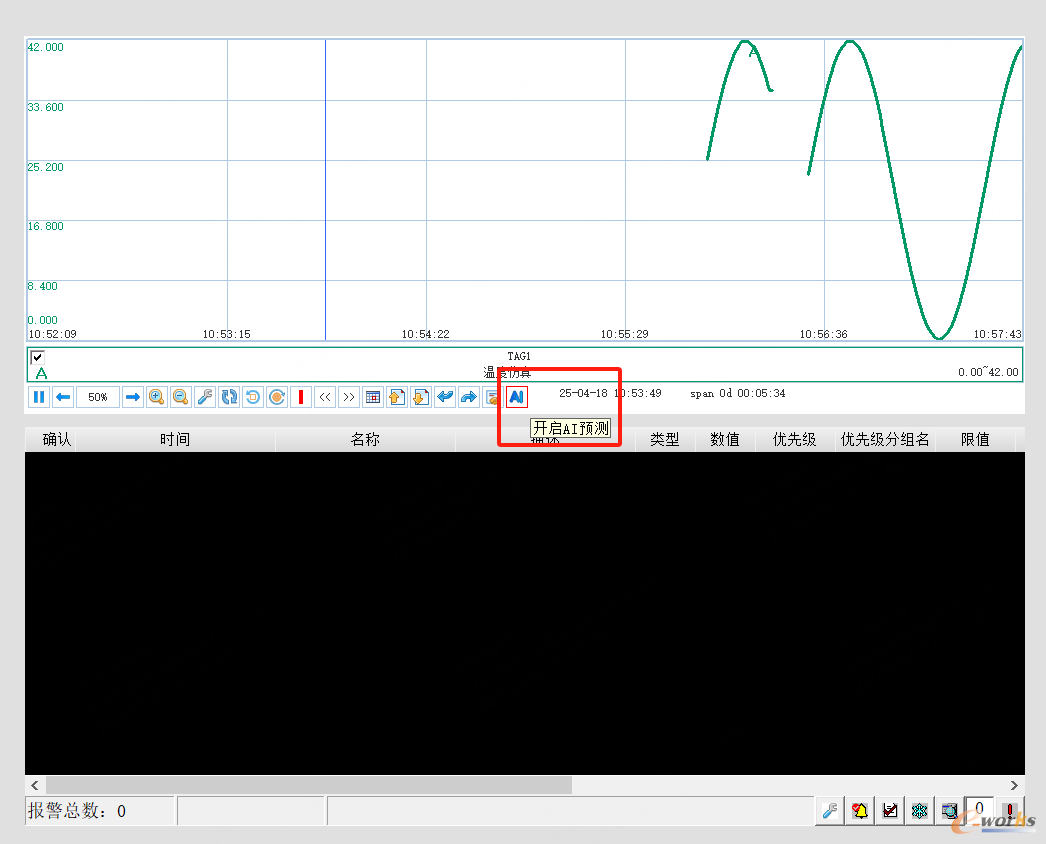Sort by the 时间 column header

175,439
